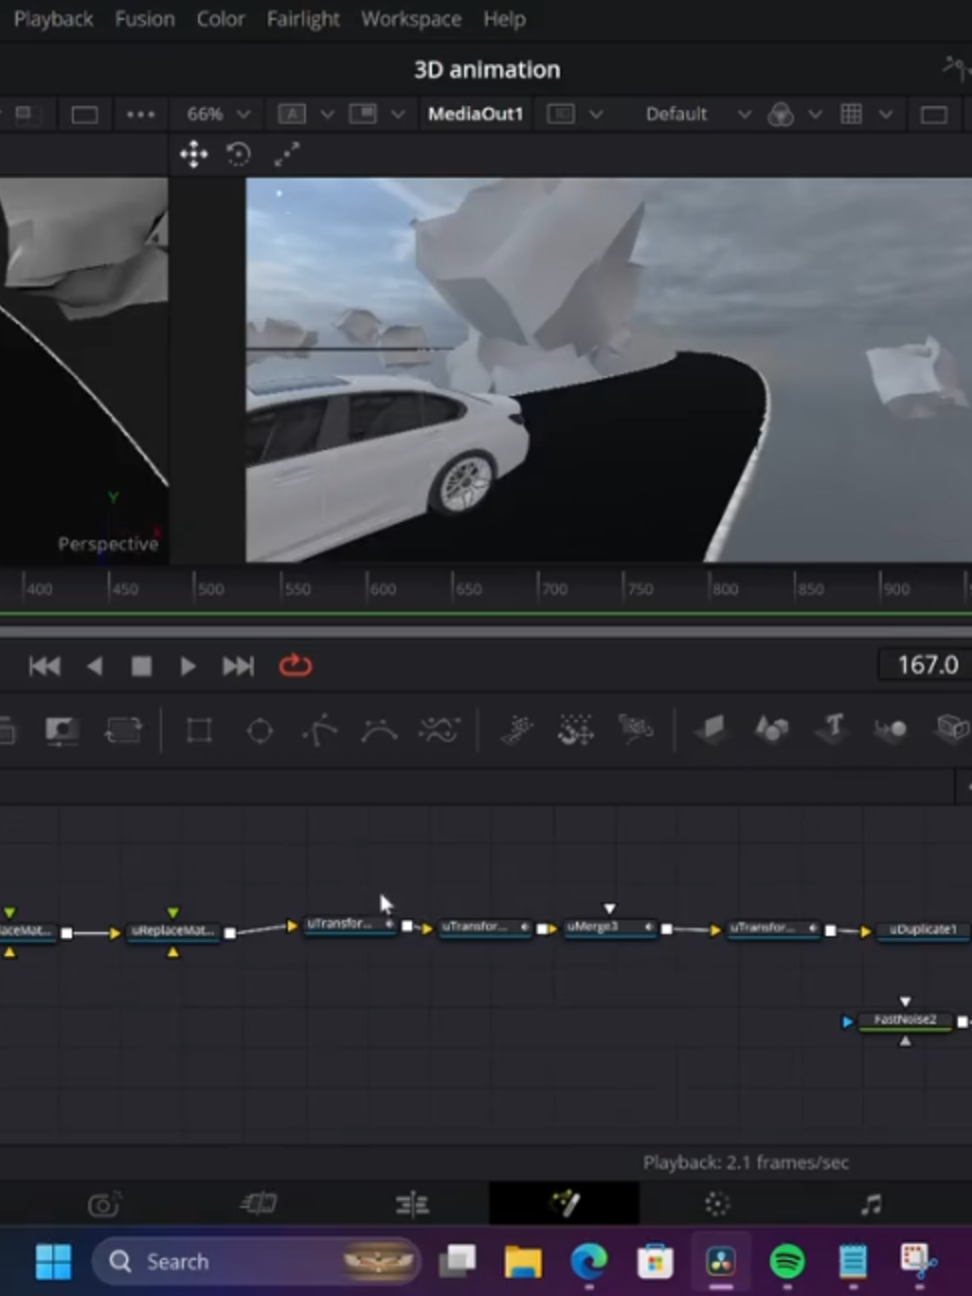Toggle the single viewer layout button
This screenshot has height=1296, width=972.
coord(85,114)
